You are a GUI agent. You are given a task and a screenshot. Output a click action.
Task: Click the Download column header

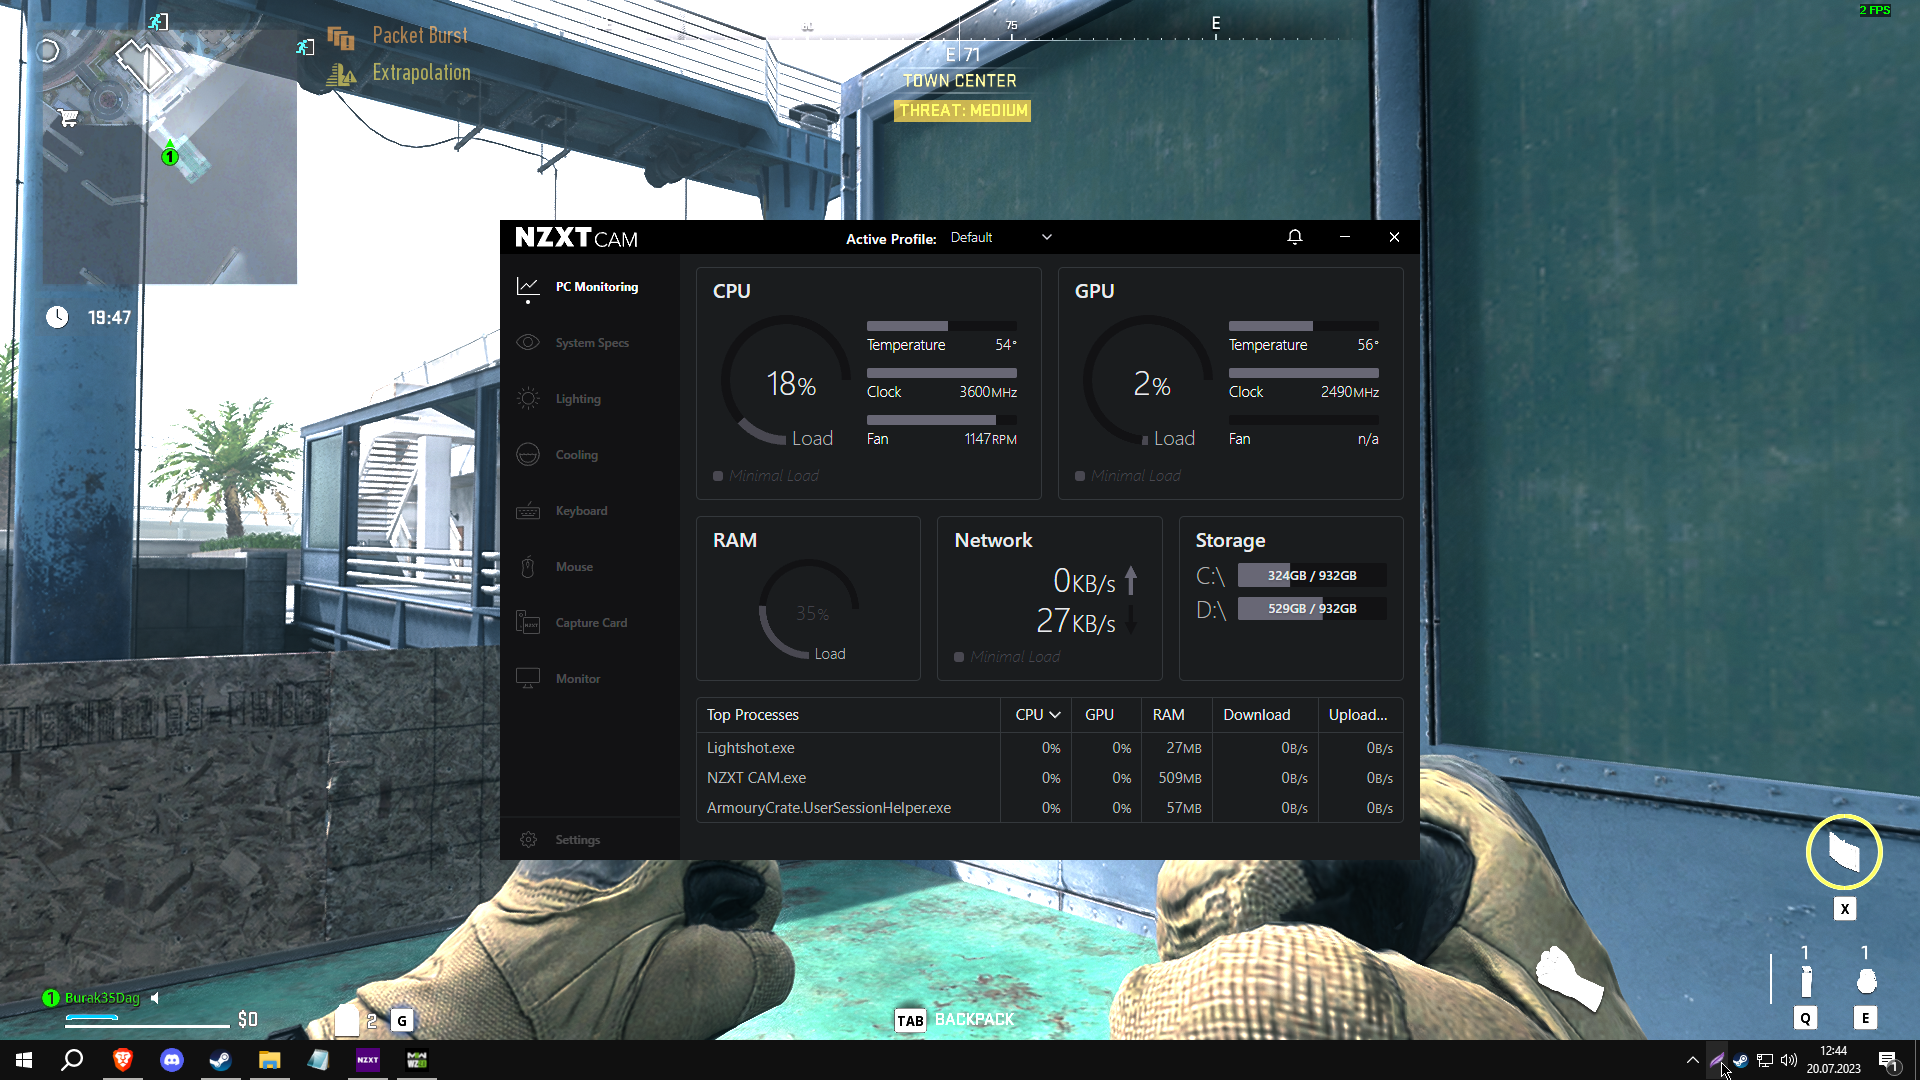1256,715
